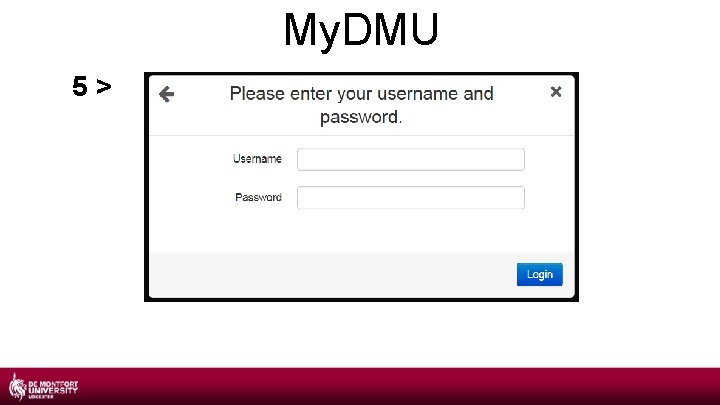Click the Password label

258,197
